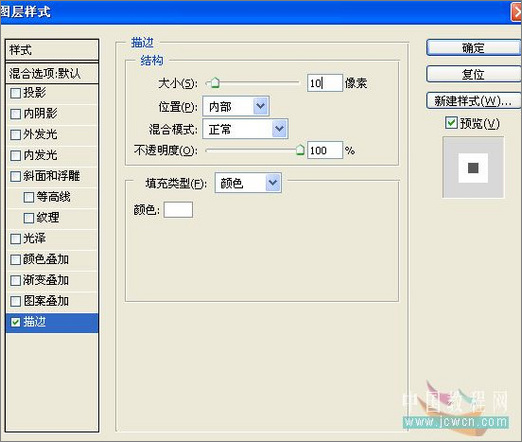Select the 渐变叠加 style label
The image size is (522, 442).
tap(46, 280)
